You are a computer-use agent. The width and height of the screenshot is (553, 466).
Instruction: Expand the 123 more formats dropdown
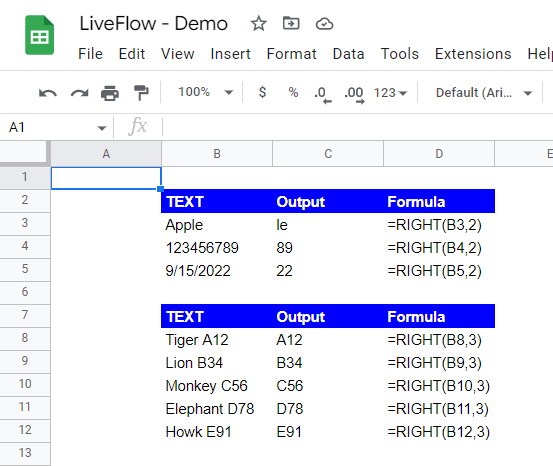(390, 93)
